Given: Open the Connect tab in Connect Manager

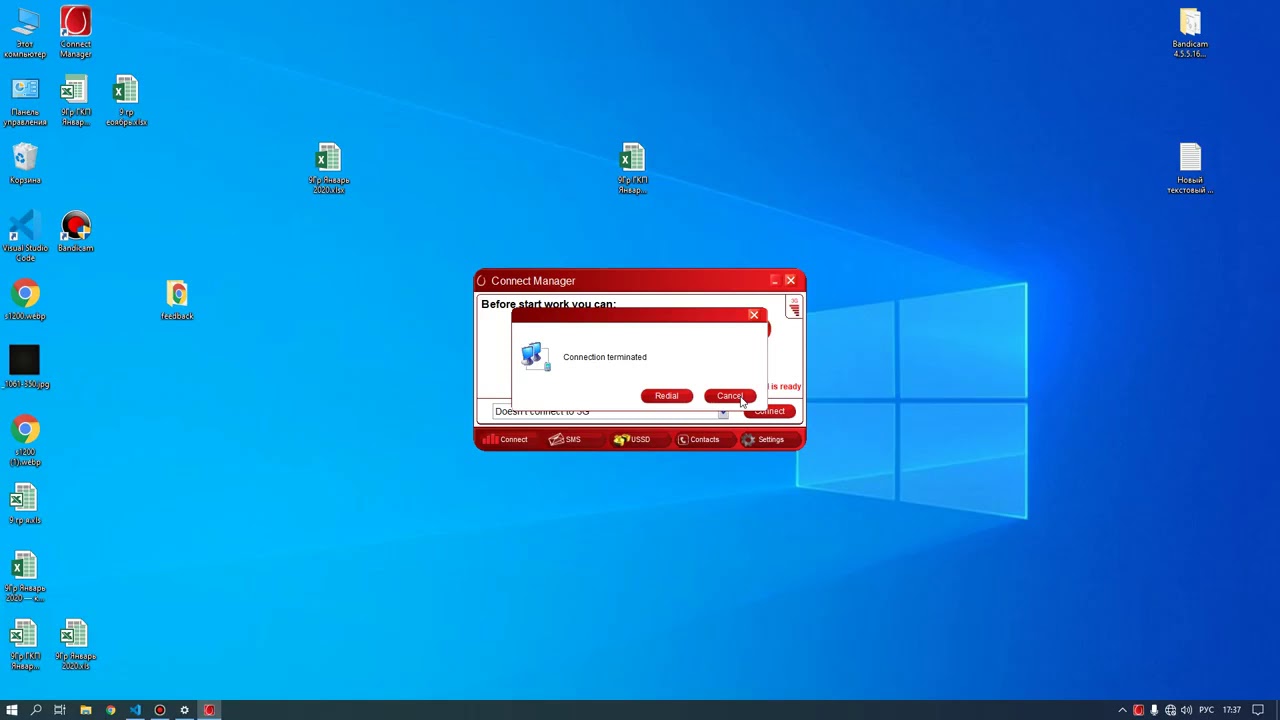Looking at the screenshot, I should tap(505, 439).
